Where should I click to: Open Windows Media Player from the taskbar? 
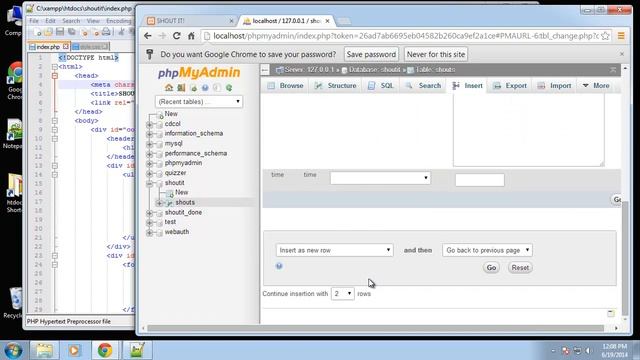point(74,350)
